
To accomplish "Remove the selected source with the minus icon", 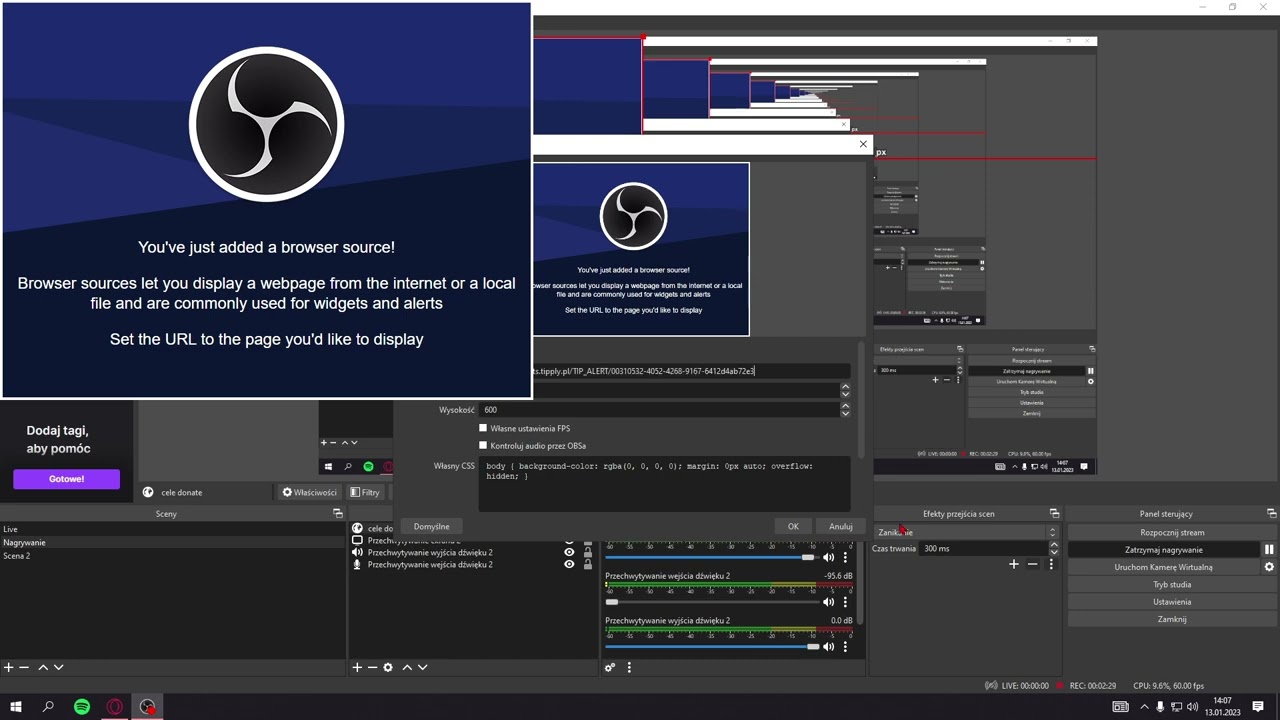I will coord(372,667).
